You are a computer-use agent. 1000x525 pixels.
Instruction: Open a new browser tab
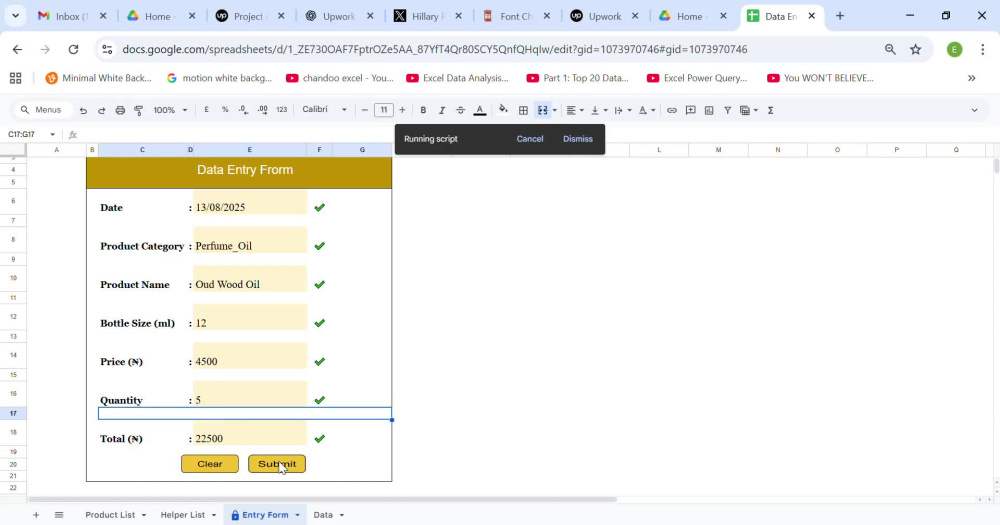pyautogui.click(x=840, y=16)
